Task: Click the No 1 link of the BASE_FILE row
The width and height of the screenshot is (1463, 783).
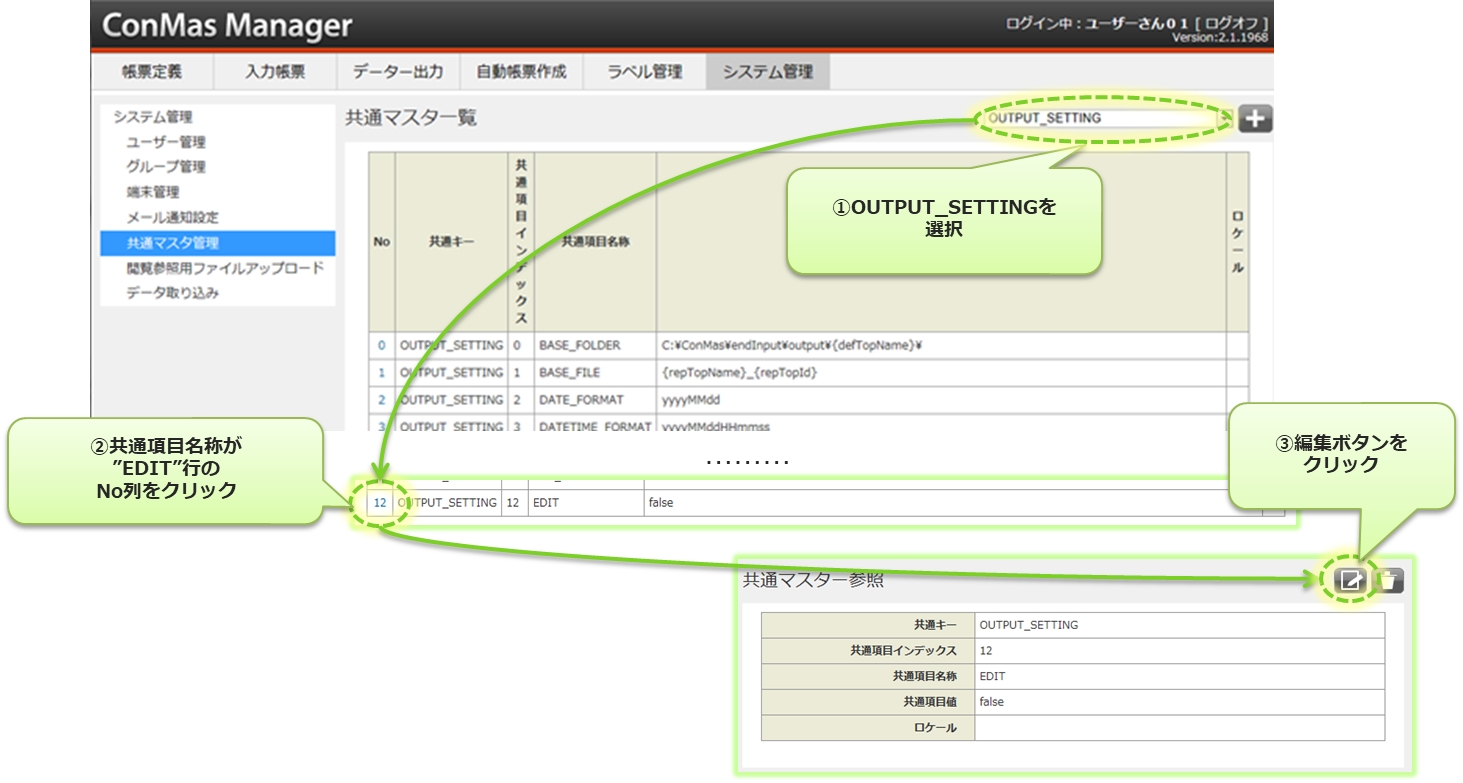Action: click(x=381, y=372)
